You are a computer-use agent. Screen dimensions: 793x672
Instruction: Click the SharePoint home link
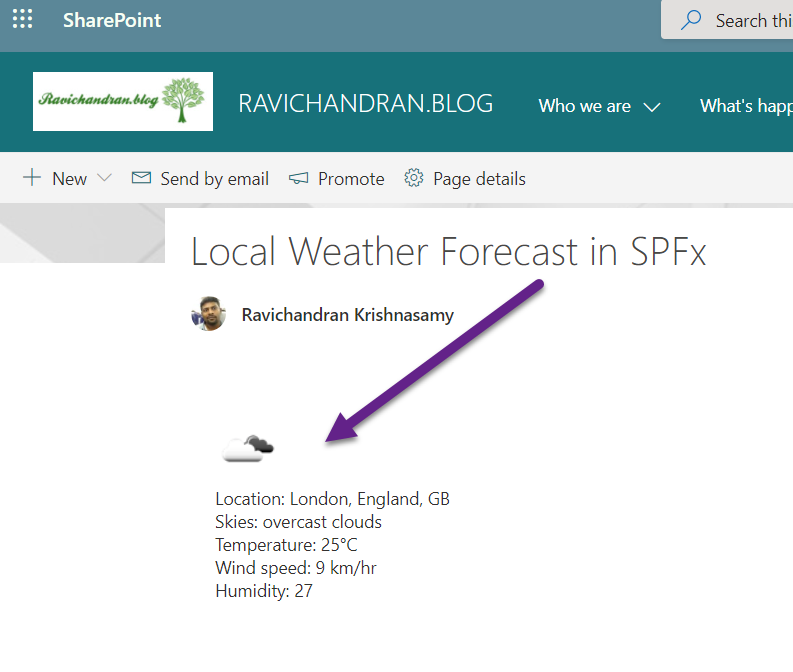[x=112, y=20]
